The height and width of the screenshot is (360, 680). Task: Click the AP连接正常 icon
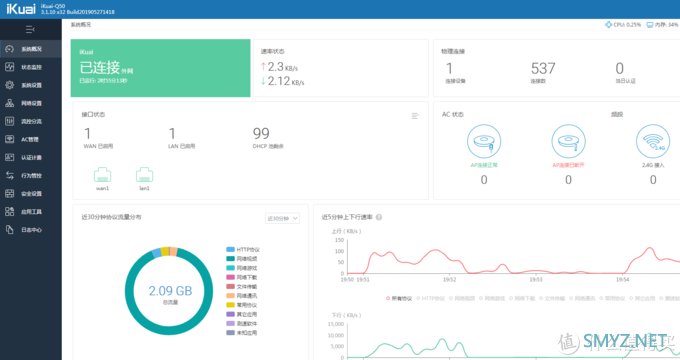tap(484, 141)
